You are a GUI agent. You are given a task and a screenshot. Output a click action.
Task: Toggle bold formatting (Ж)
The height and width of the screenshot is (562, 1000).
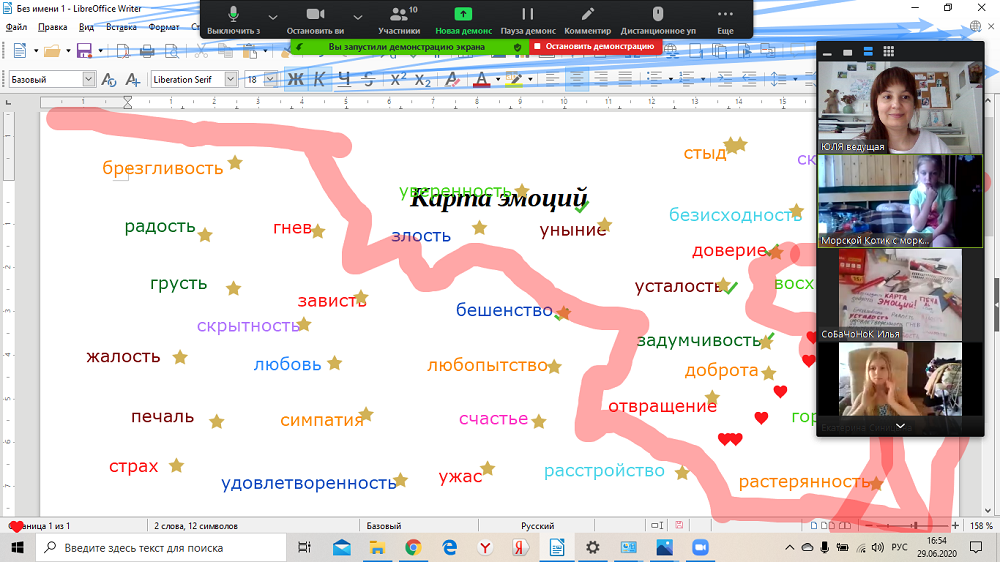pyautogui.click(x=295, y=79)
